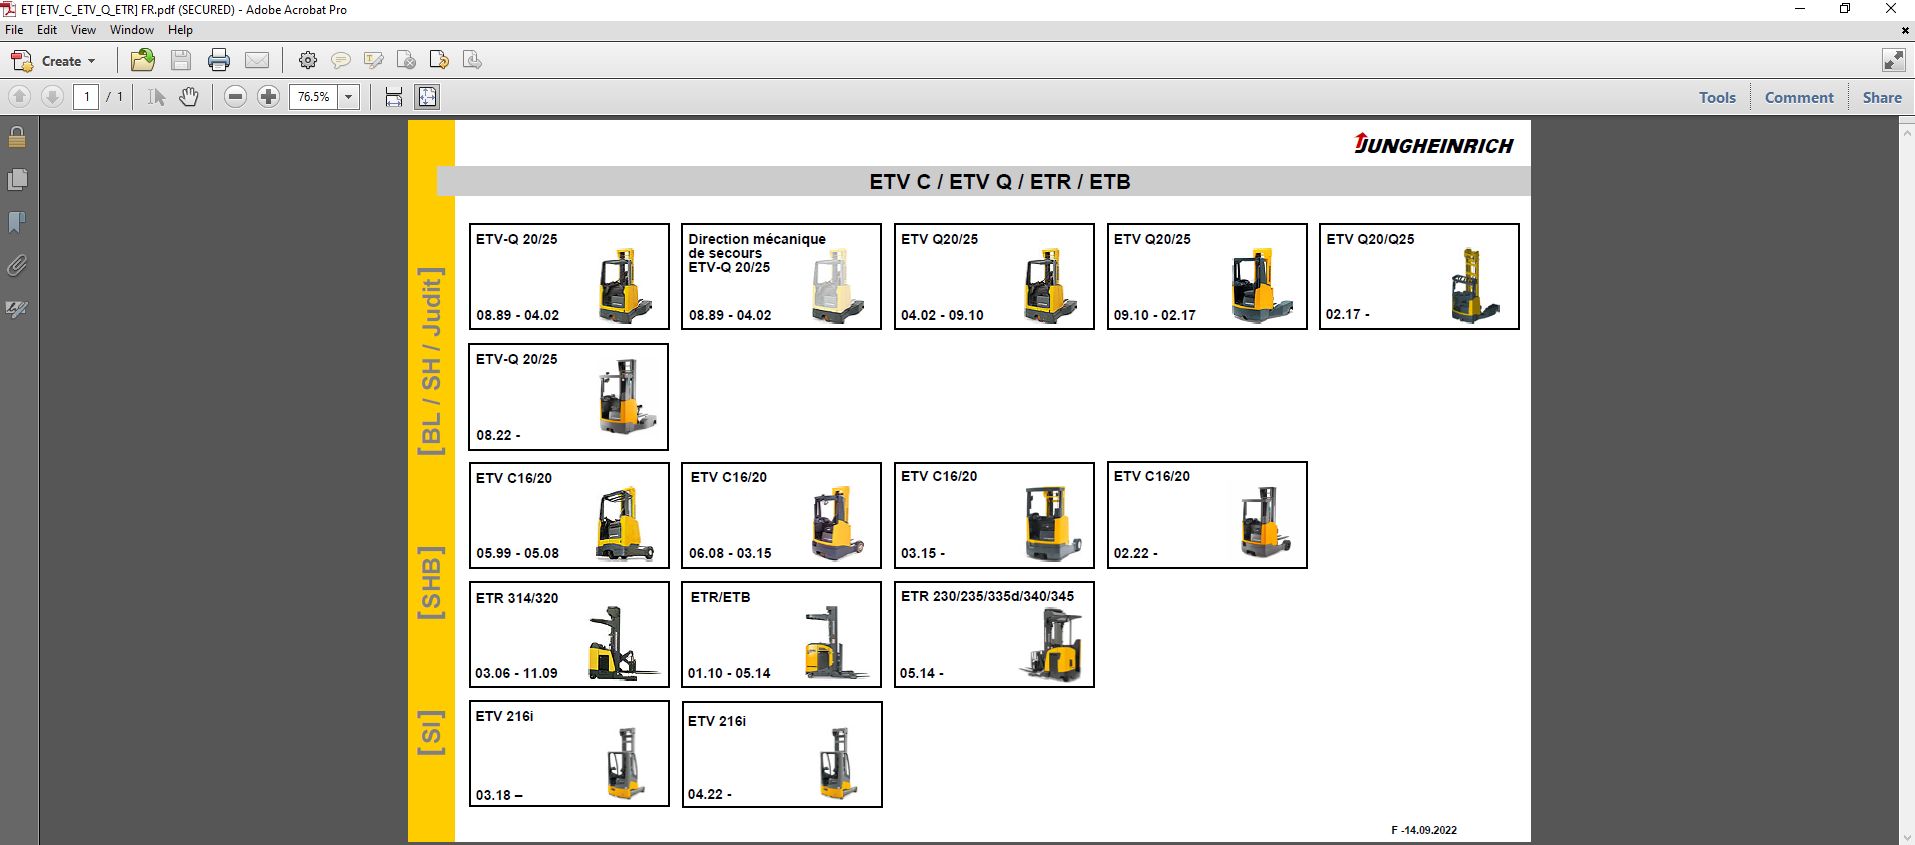The image size is (1915, 845).
Task: Open ETR 230/235/335d/340/345 card
Action: (x=994, y=635)
